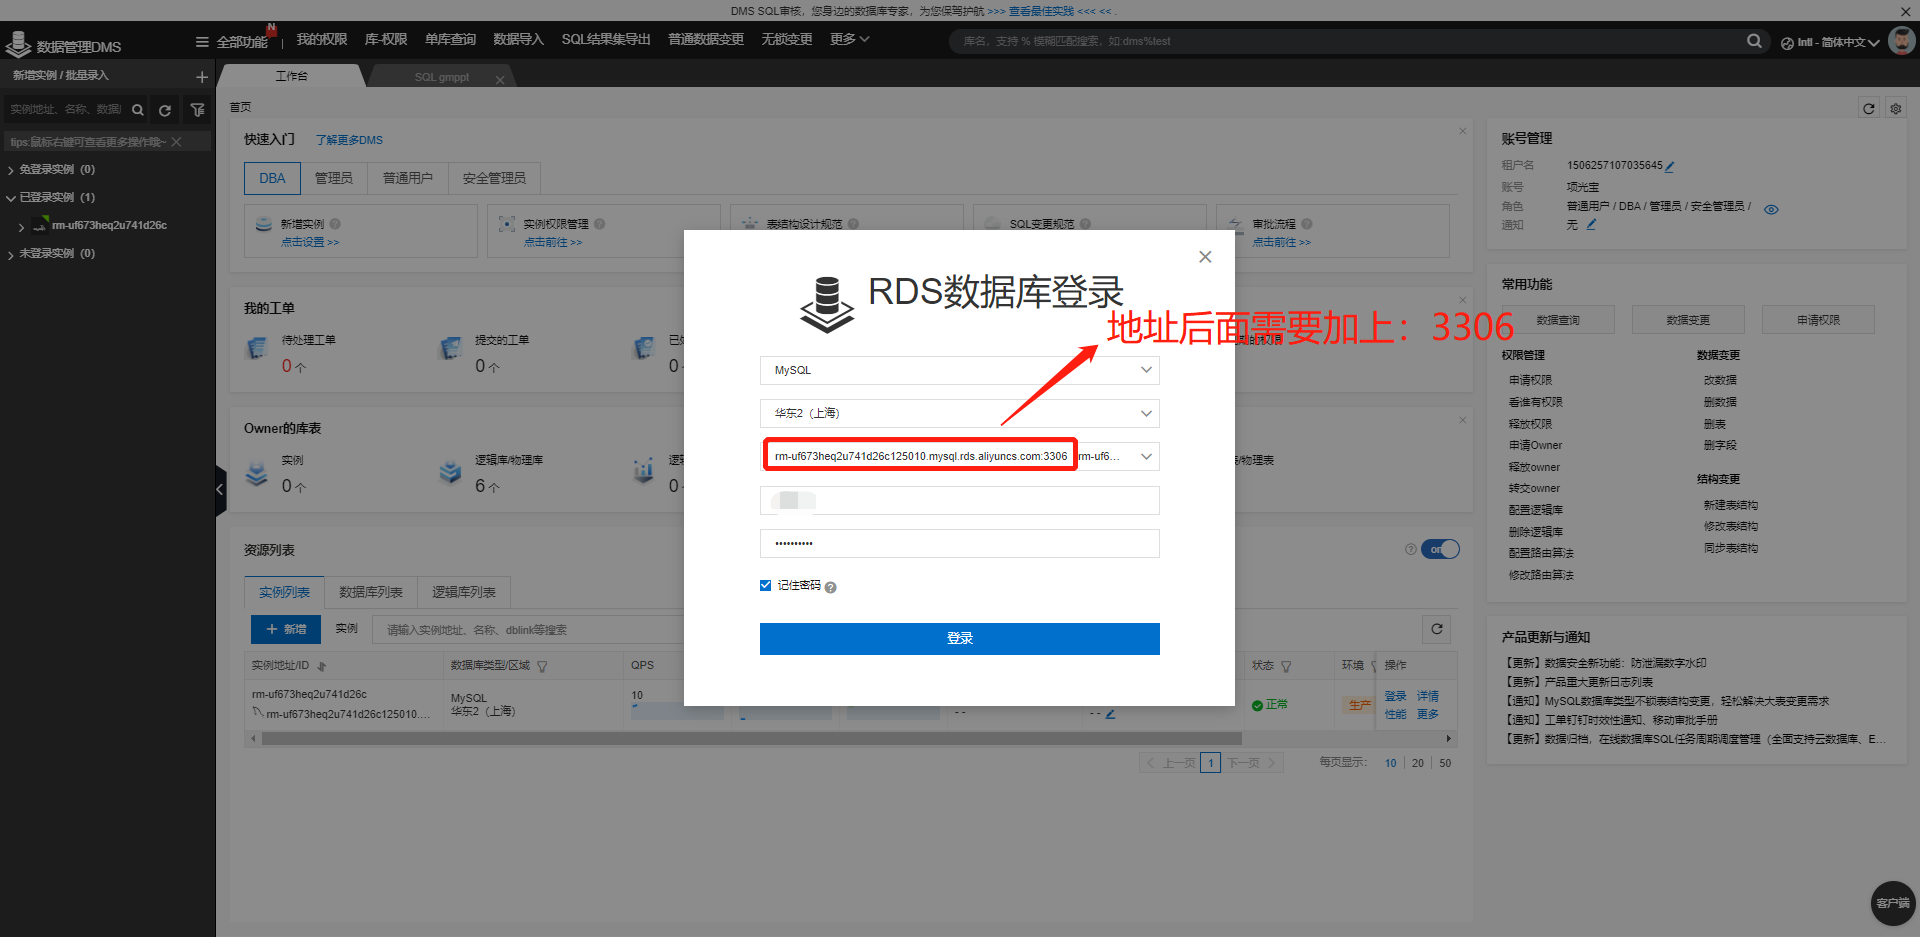Image resolution: width=1920 pixels, height=937 pixels.
Task: Click help icon next to resource toggle
Action: [x=1410, y=549]
